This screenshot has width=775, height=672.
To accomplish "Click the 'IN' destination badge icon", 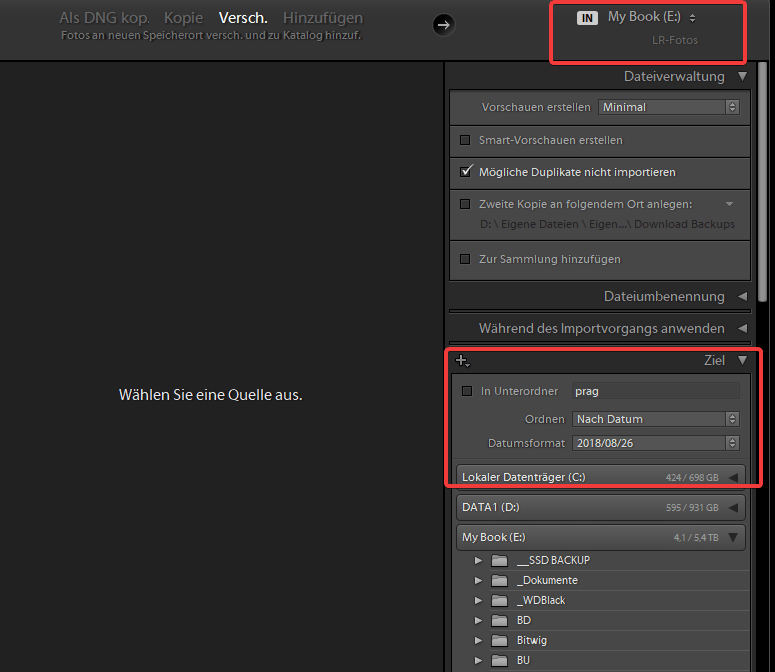I will (x=587, y=18).
